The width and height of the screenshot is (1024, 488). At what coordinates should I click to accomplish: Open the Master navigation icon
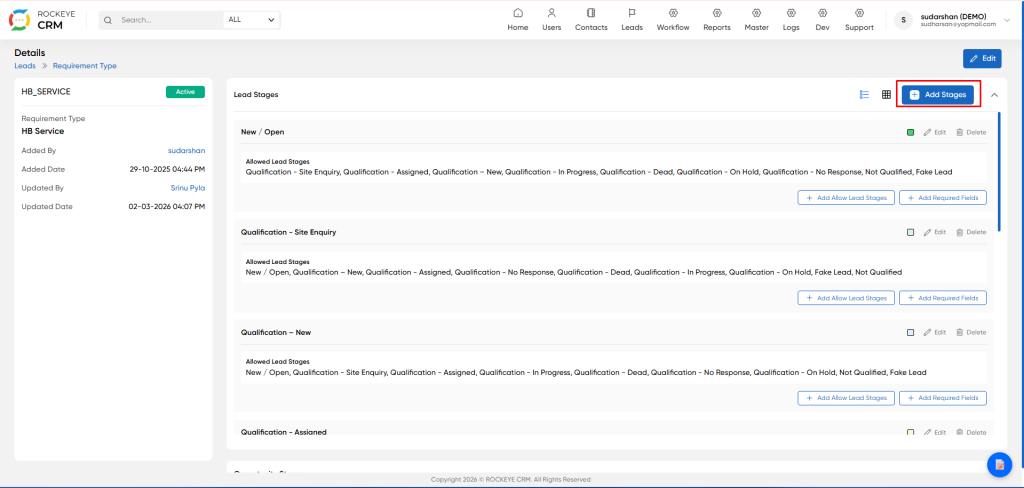[757, 13]
